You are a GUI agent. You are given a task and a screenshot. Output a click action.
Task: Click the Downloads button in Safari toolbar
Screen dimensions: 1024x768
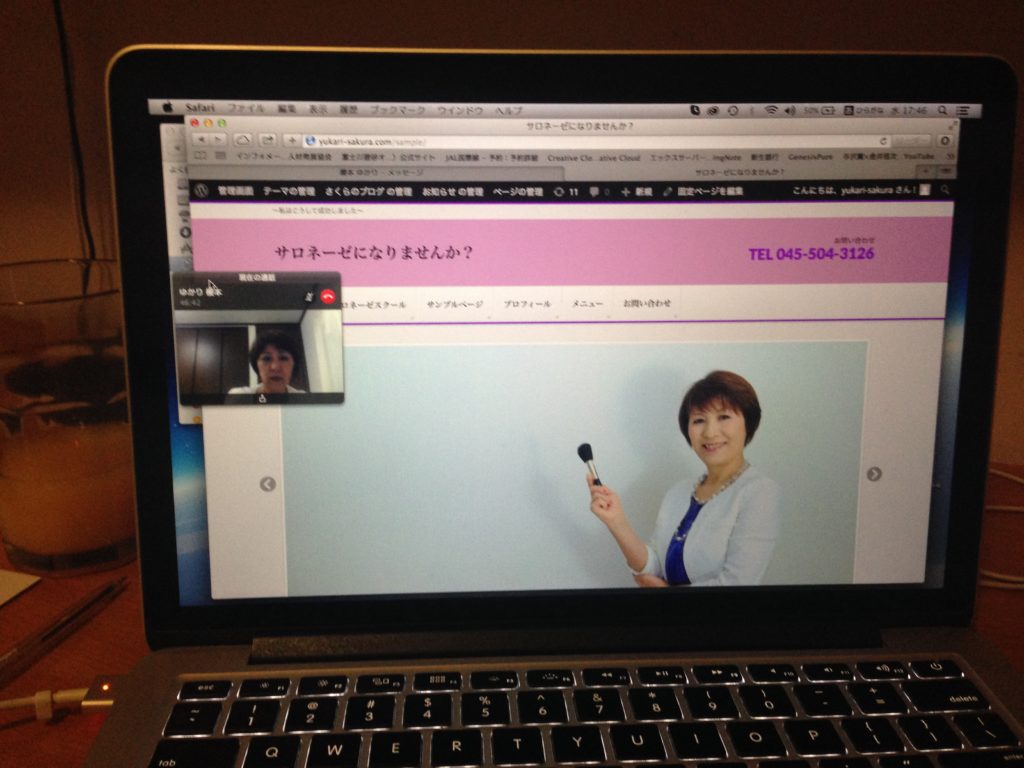[944, 141]
